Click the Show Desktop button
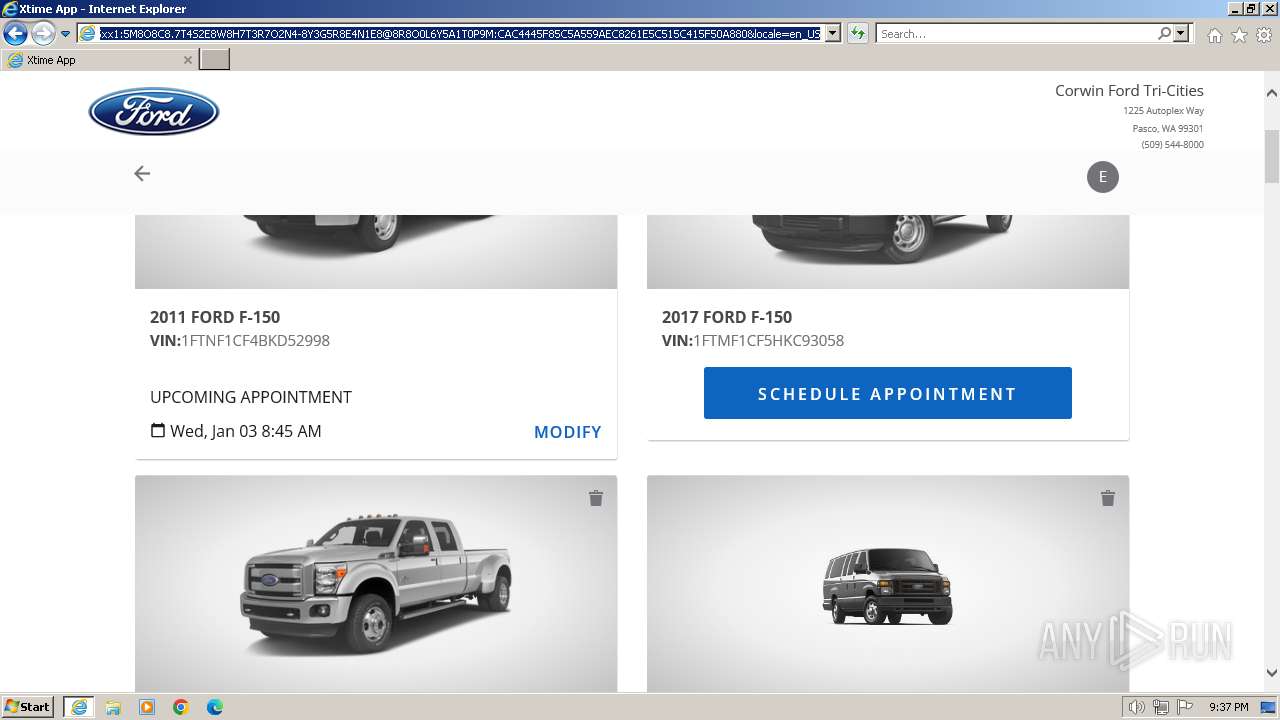 (1269, 707)
